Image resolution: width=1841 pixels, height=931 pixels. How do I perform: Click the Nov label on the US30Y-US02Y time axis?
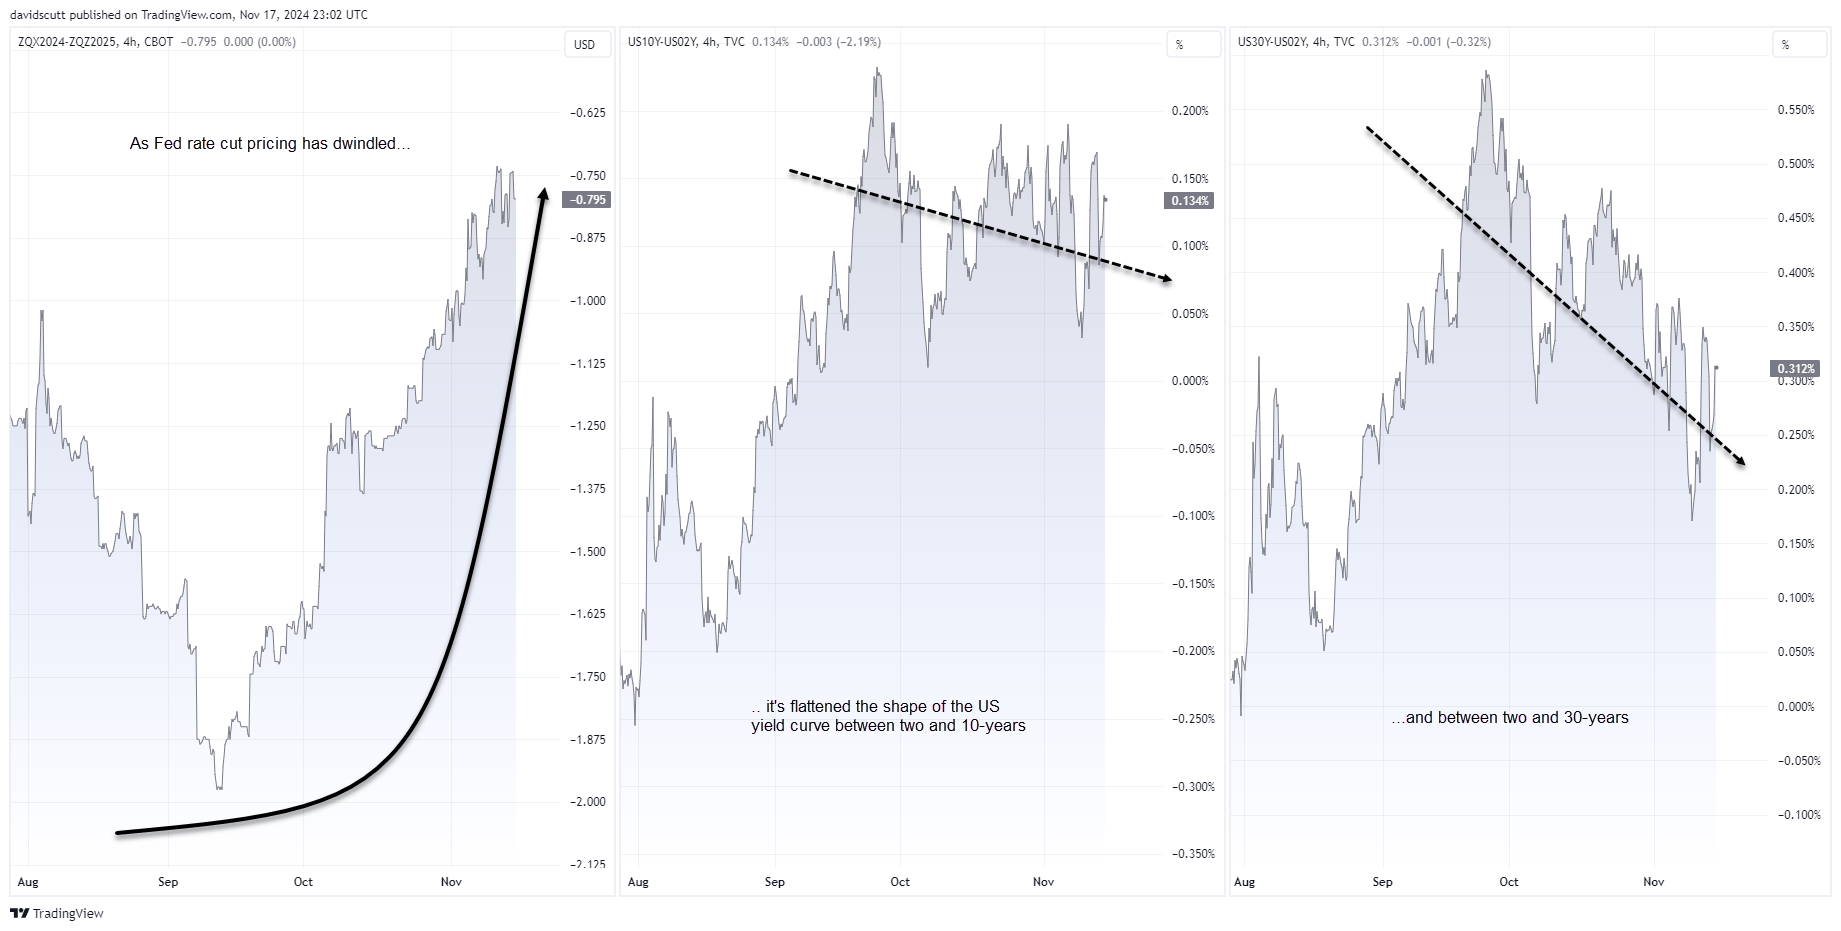click(x=1654, y=882)
